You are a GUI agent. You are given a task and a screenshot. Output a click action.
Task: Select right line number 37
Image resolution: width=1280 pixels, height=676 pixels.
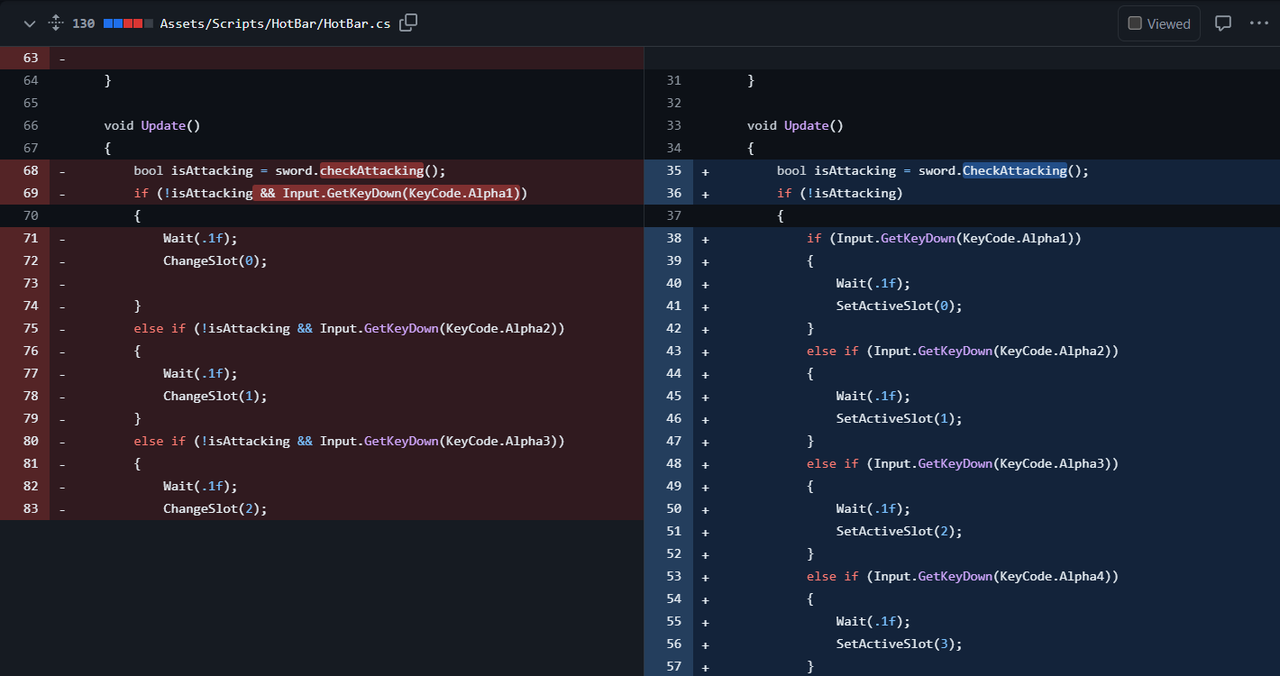click(x=673, y=216)
